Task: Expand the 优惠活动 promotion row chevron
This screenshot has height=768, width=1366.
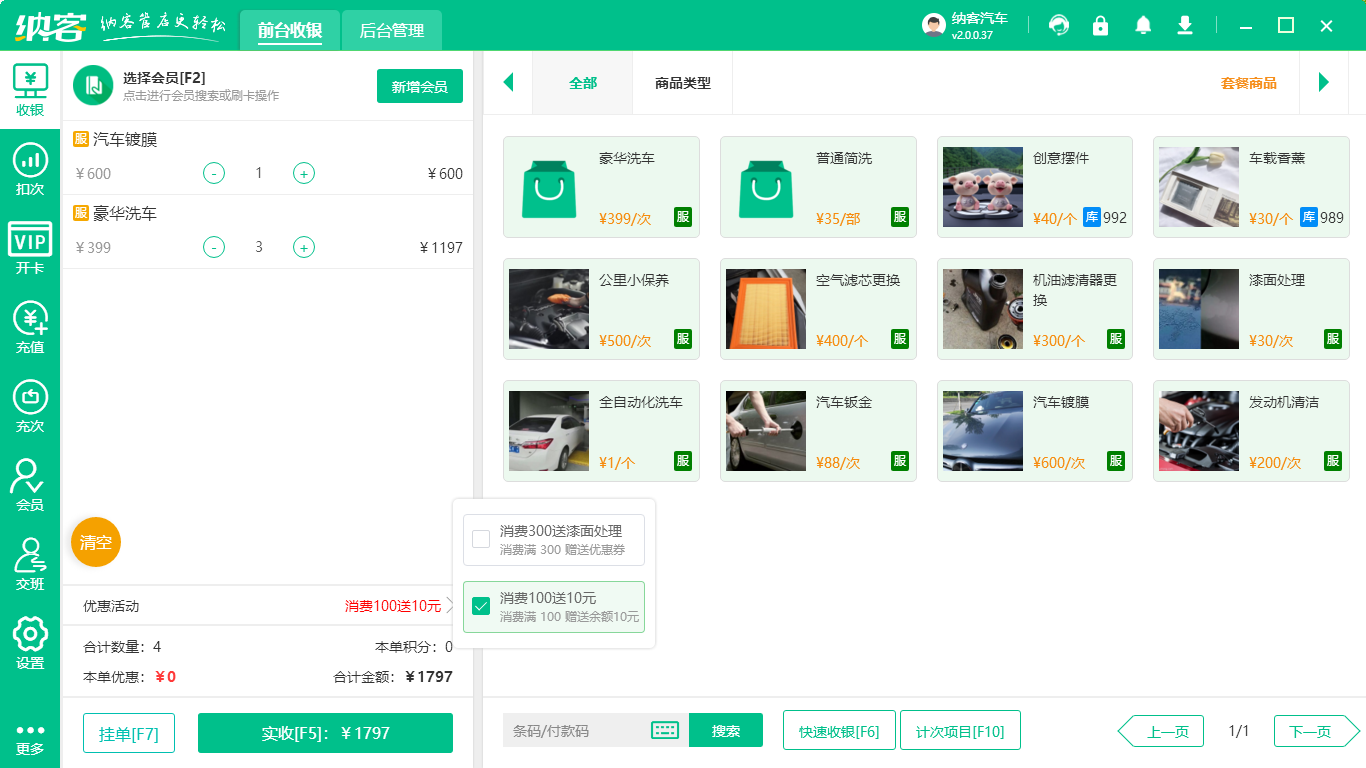Action: [450, 606]
